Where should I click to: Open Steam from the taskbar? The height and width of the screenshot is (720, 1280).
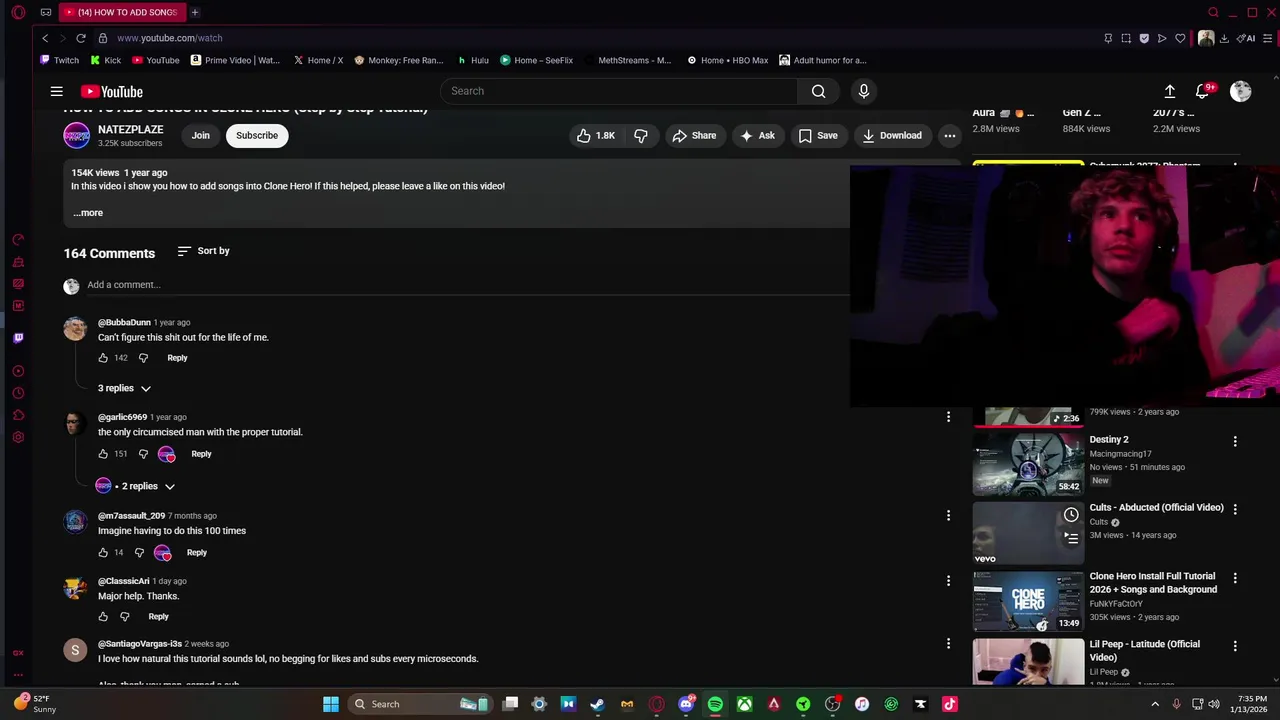click(x=597, y=704)
